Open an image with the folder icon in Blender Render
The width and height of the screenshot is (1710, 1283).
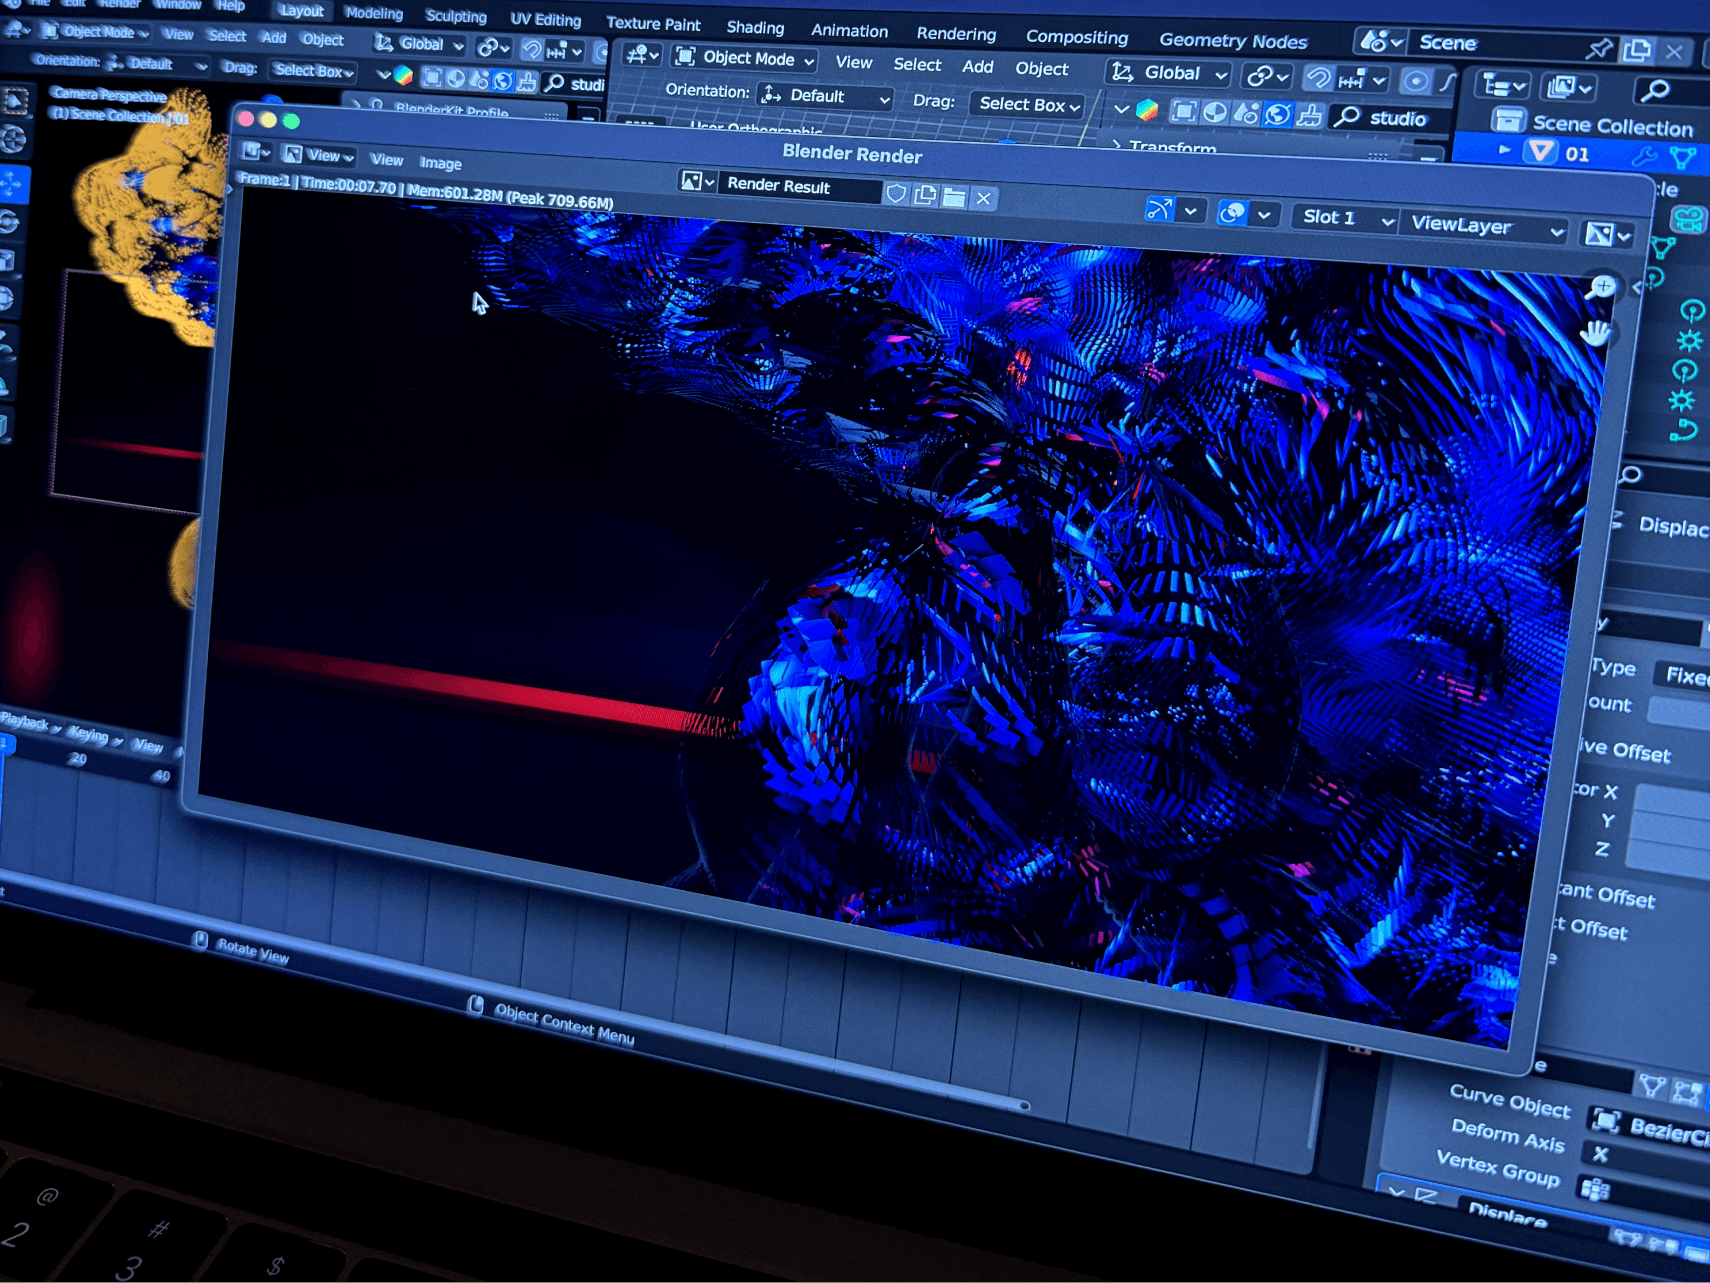954,197
